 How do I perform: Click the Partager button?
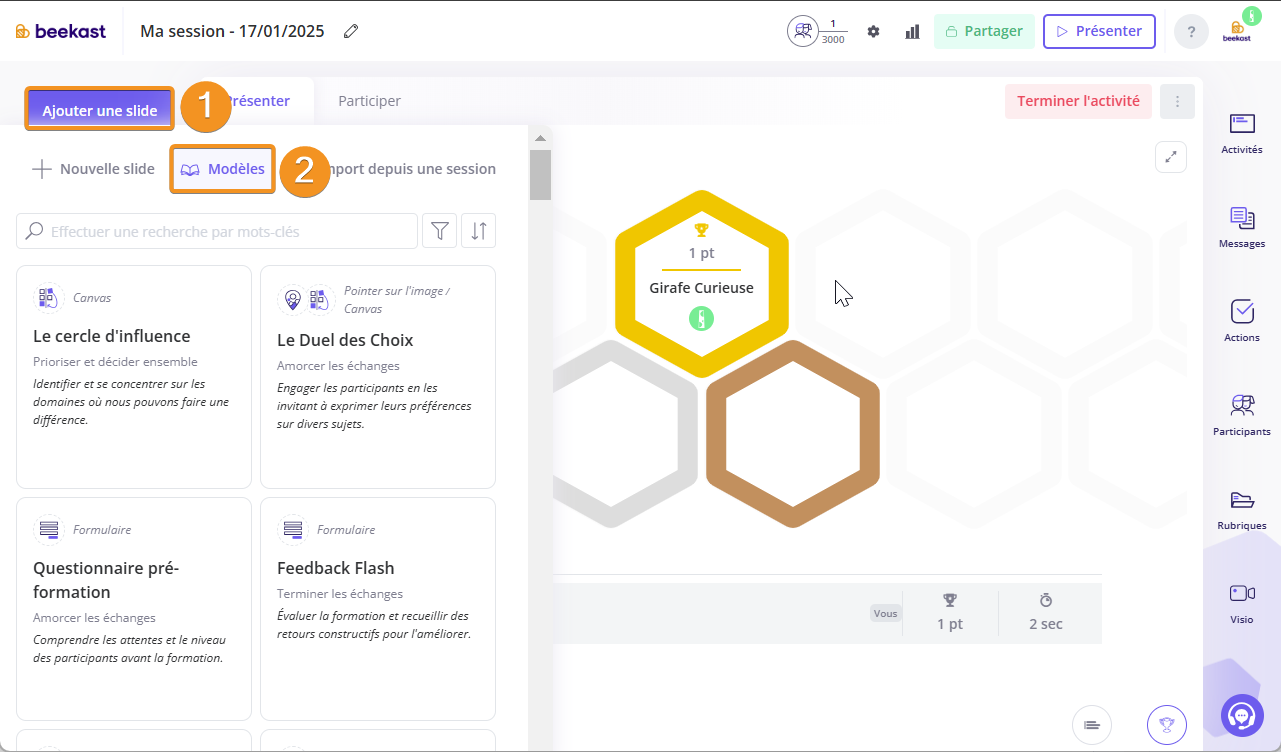pyautogui.click(x=984, y=31)
